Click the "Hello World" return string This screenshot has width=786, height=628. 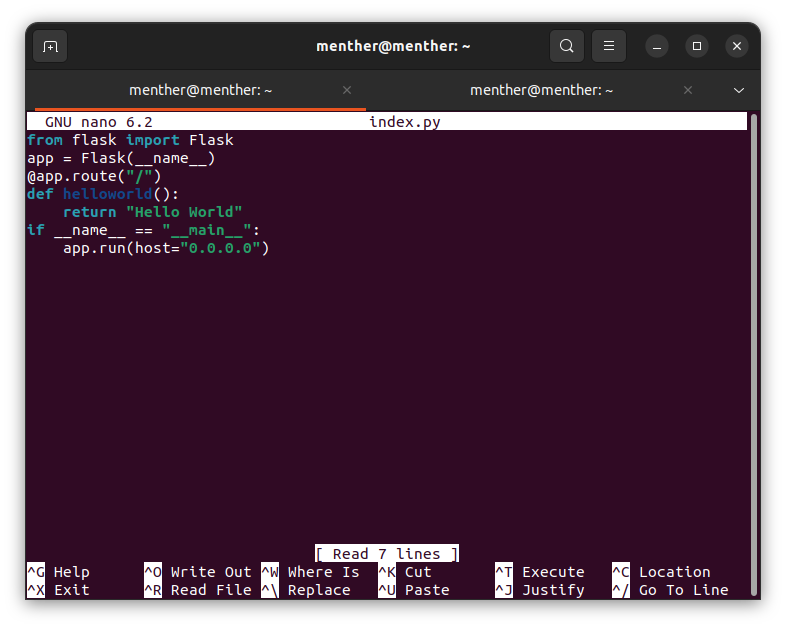click(184, 212)
